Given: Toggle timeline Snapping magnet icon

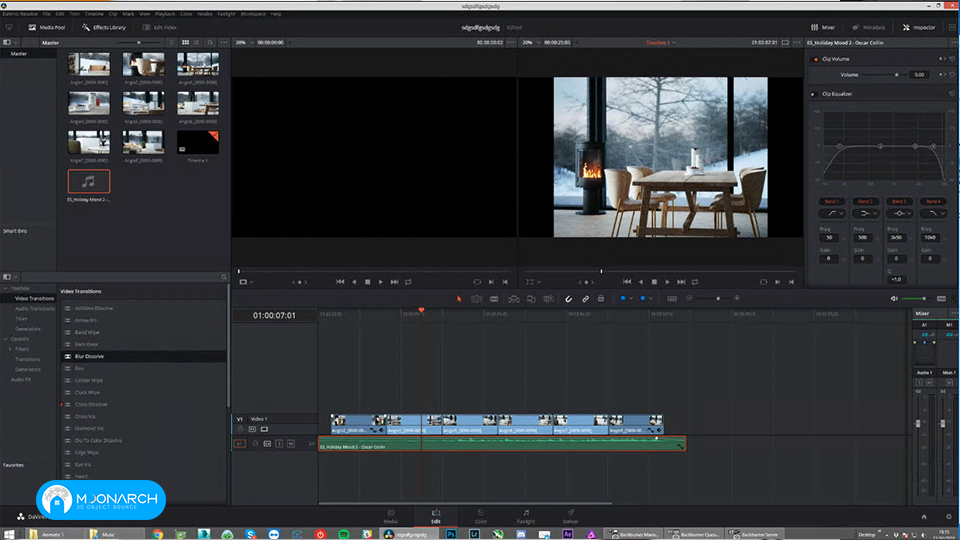Looking at the screenshot, I should click(568, 299).
